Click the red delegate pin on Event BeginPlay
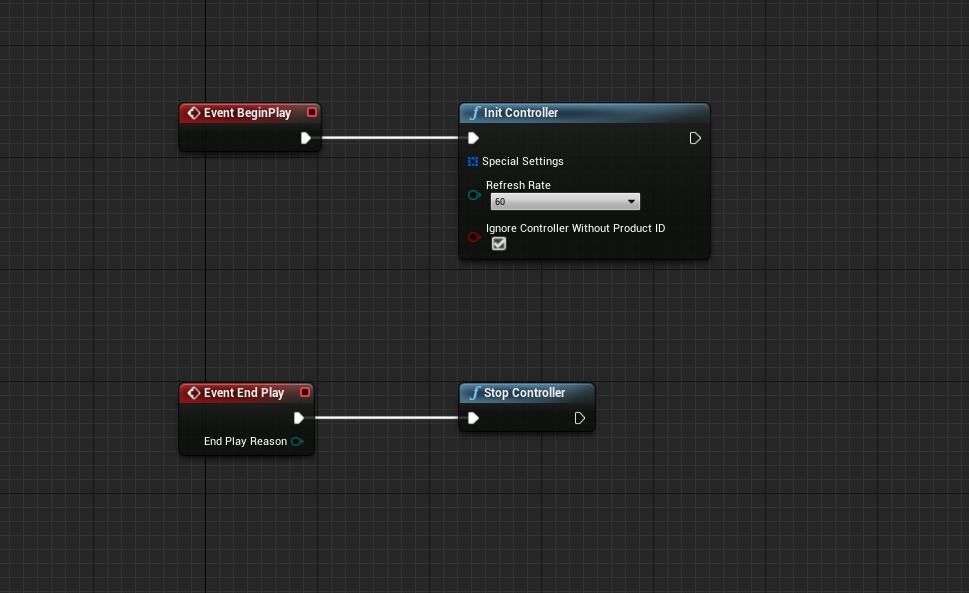 coord(312,113)
